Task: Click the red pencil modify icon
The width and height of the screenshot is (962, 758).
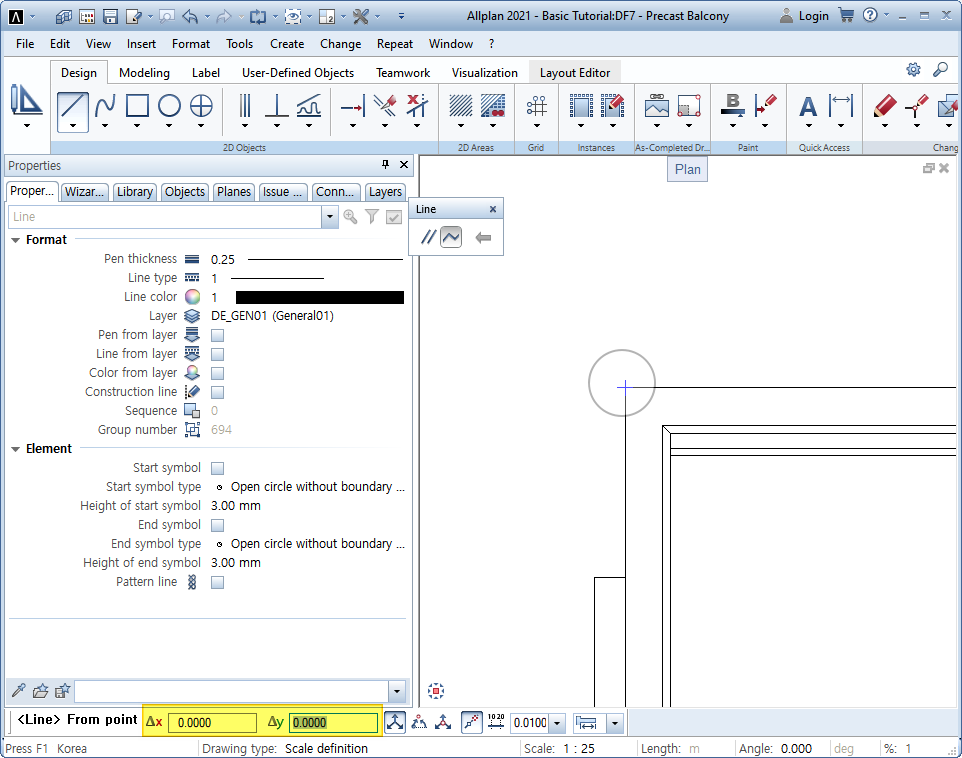Action: (884, 106)
